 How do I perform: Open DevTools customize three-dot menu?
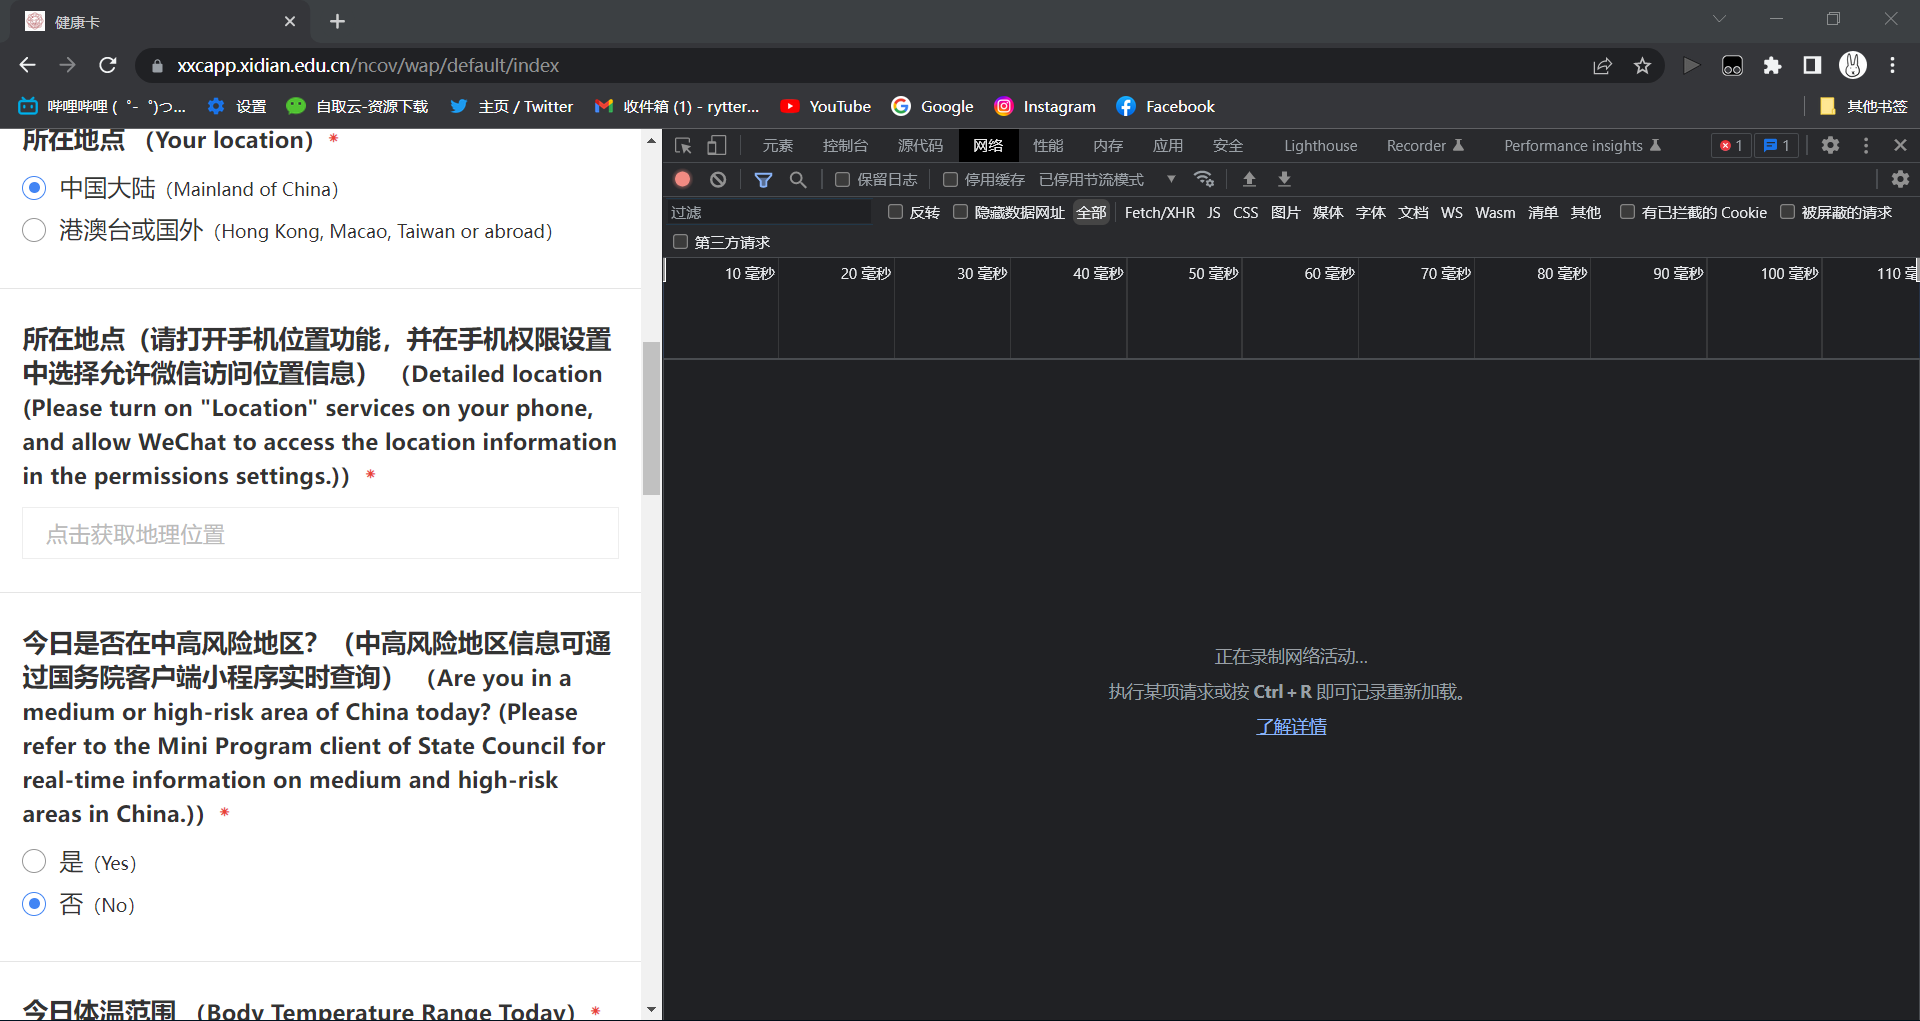coord(1866,145)
